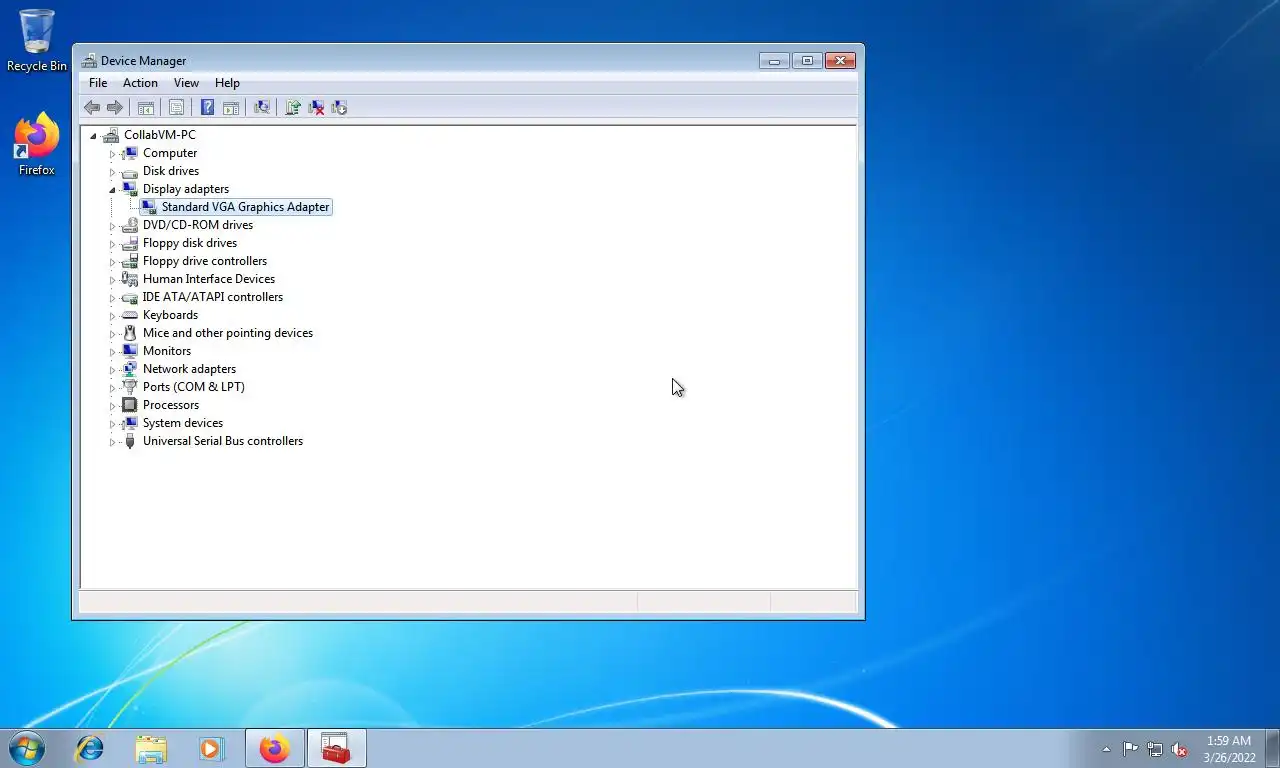
Task: Click the Device Manager toolbox taskbar button
Action: [x=337, y=748]
